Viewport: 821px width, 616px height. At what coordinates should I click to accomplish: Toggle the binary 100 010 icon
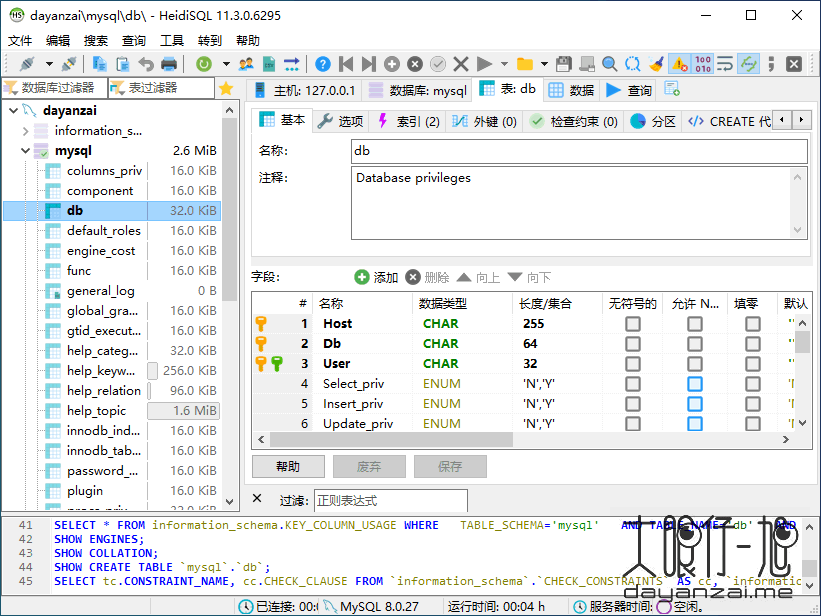(x=703, y=64)
